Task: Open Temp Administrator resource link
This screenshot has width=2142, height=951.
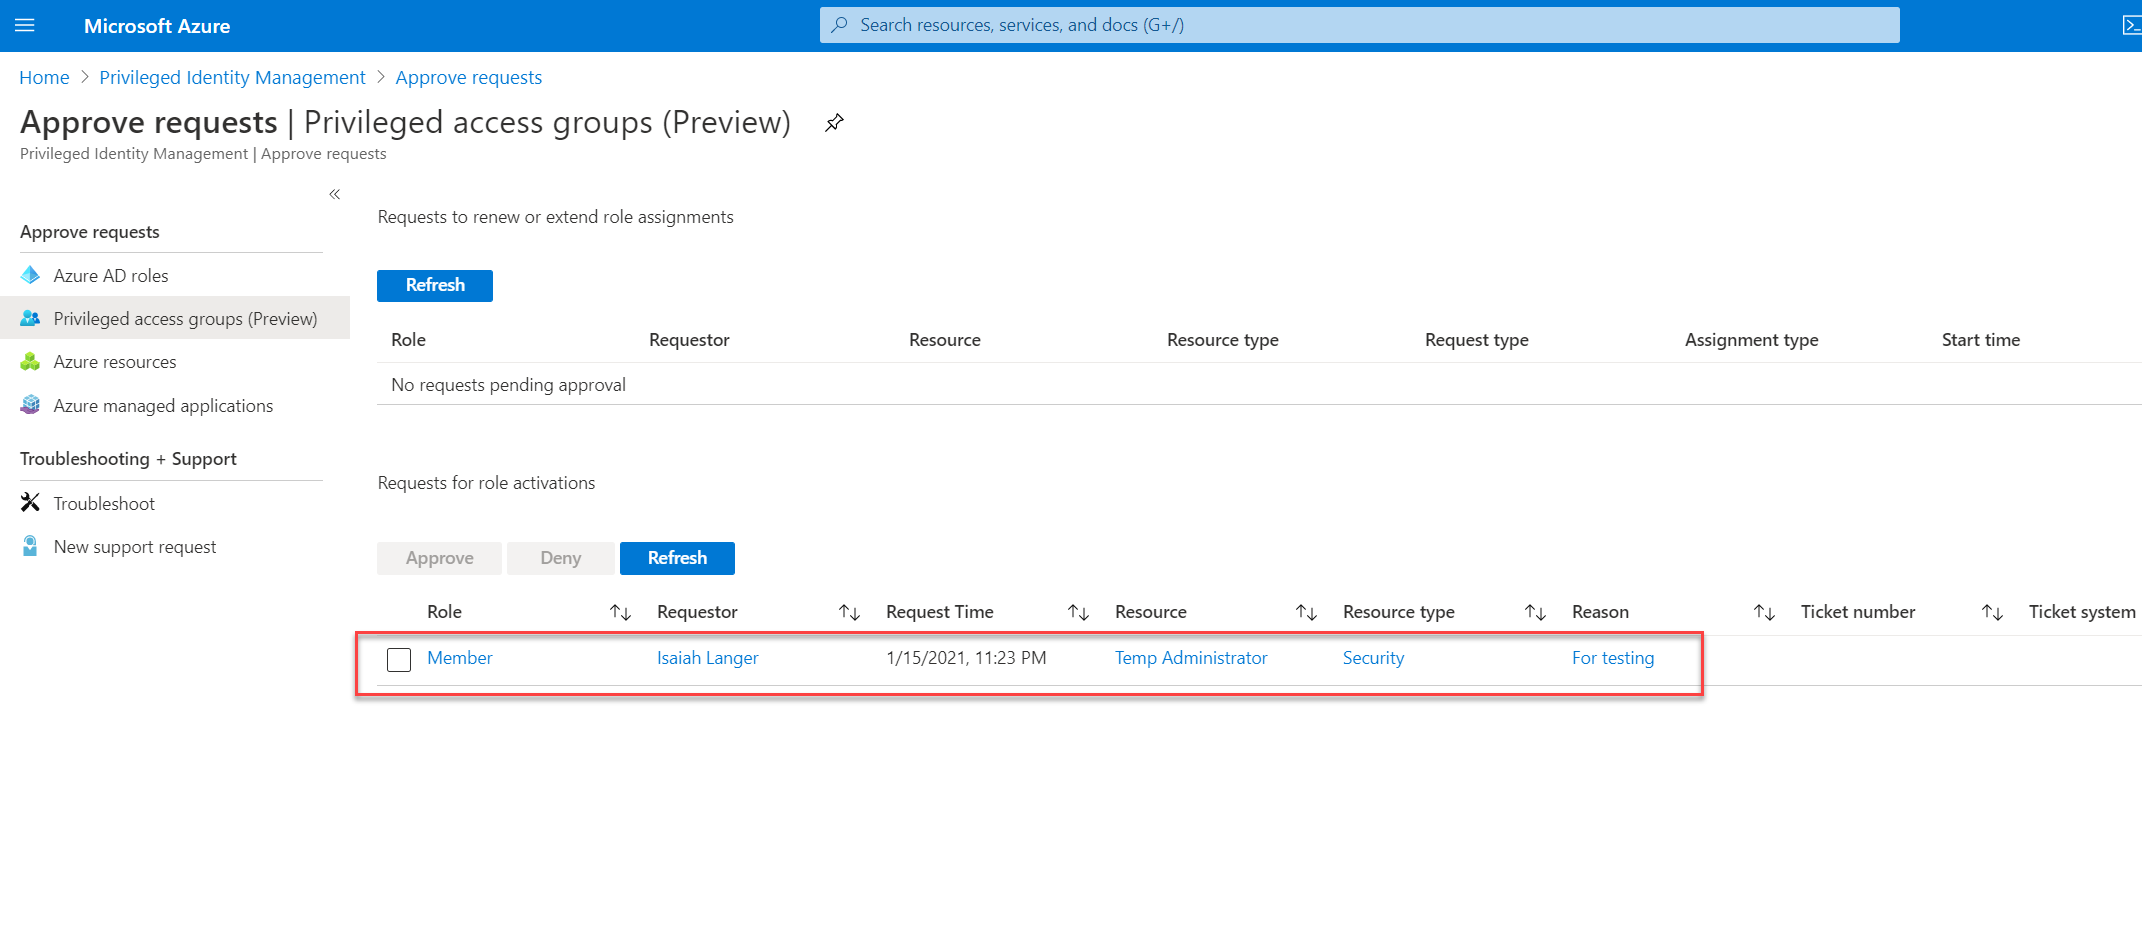Action: click(x=1191, y=658)
